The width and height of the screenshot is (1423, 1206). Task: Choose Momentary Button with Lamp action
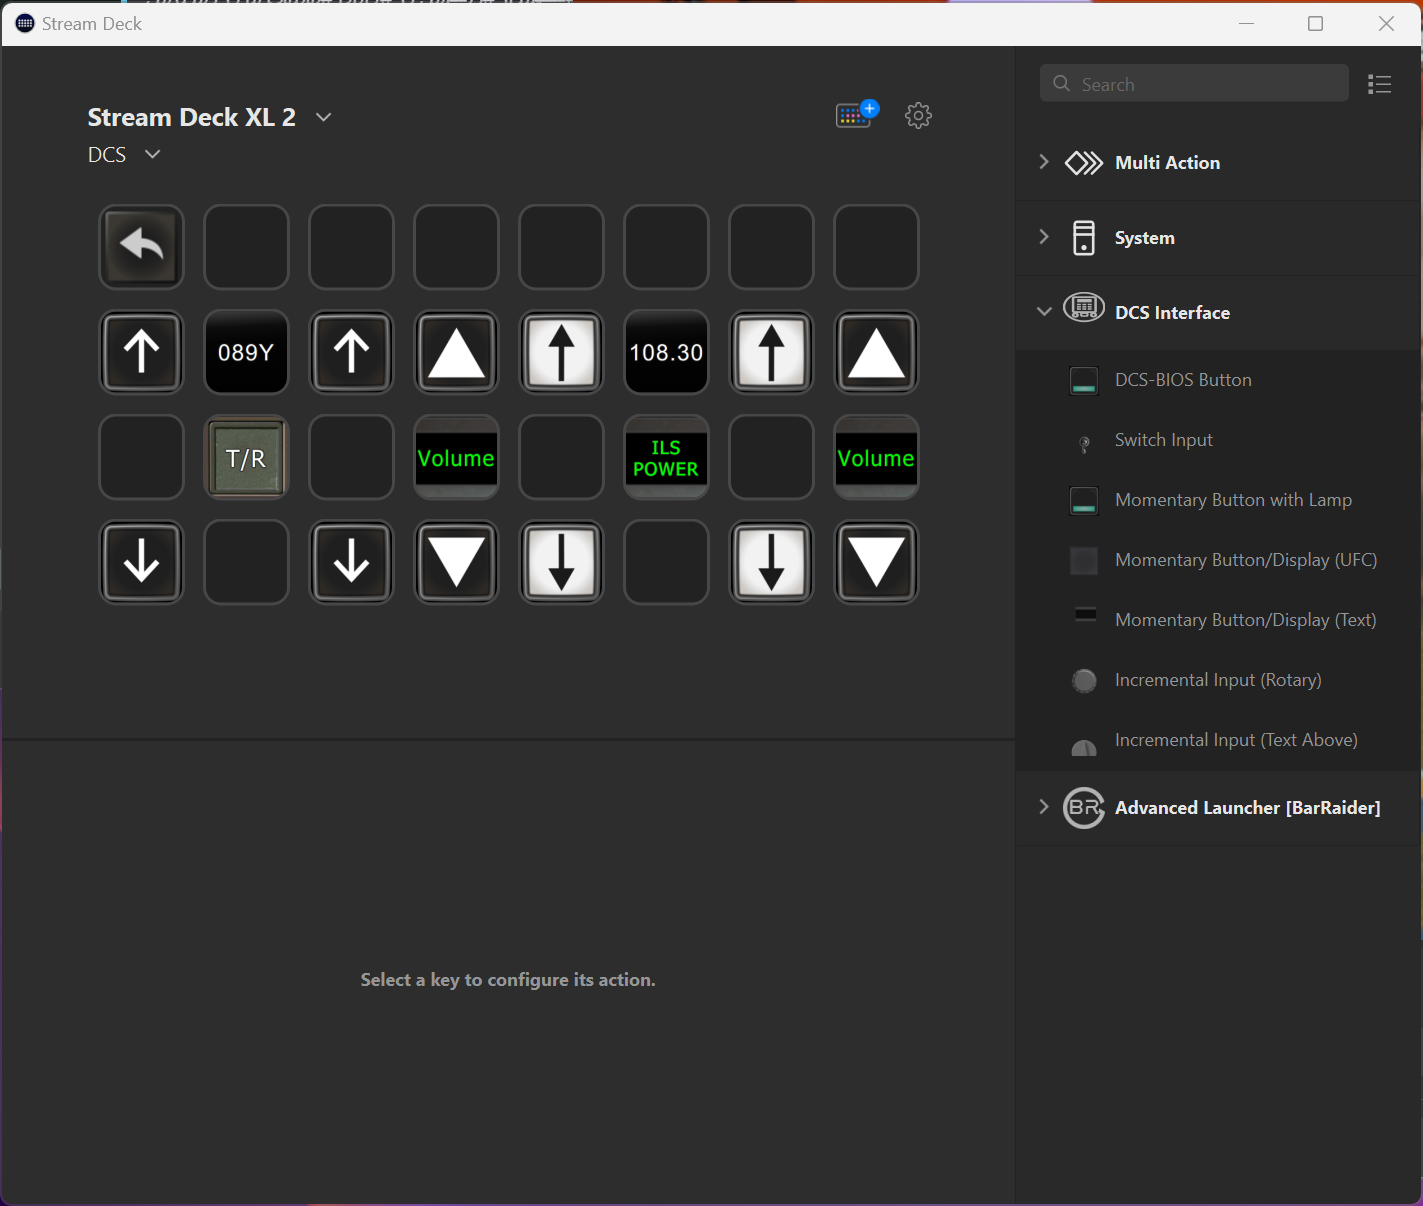point(1232,500)
